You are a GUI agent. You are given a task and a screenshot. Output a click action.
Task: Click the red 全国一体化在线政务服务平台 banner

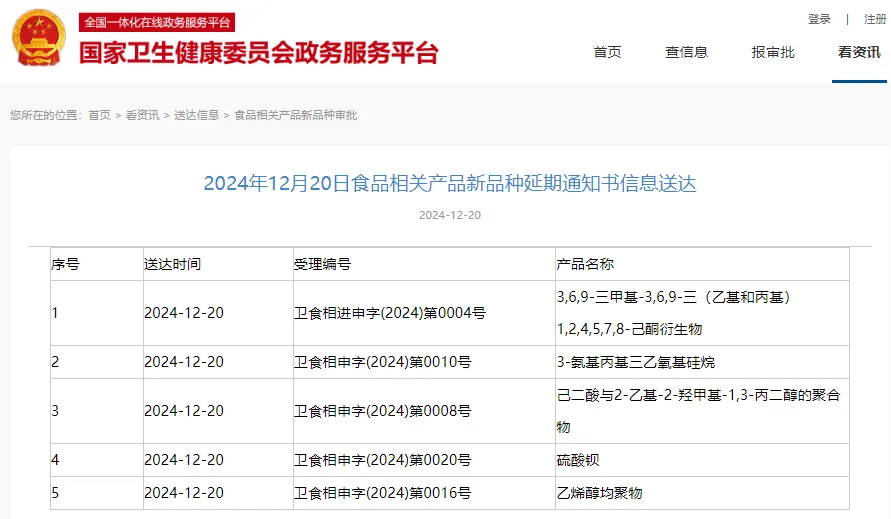[x=157, y=22]
